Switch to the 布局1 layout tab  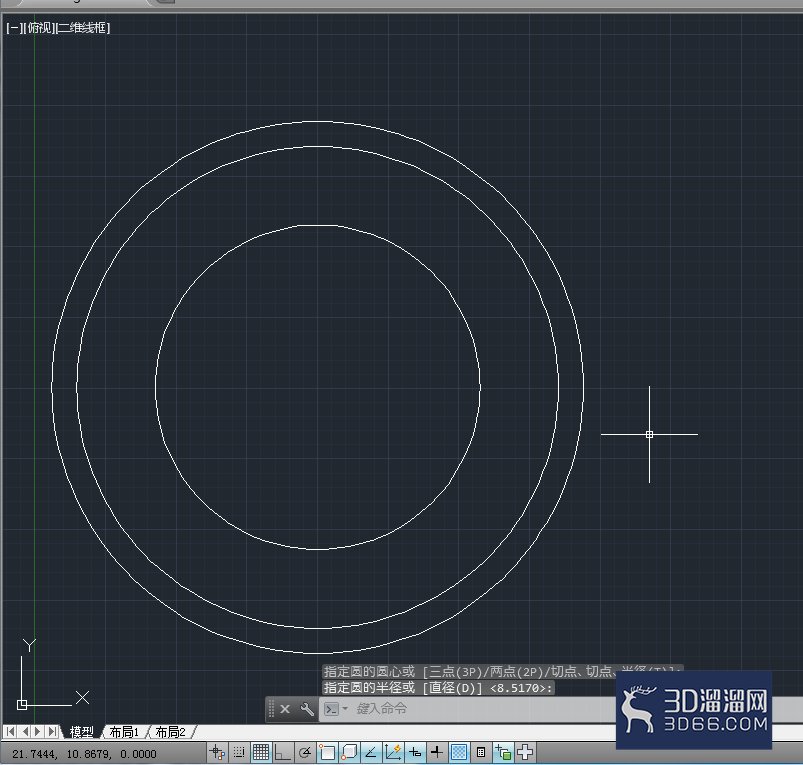(x=124, y=732)
